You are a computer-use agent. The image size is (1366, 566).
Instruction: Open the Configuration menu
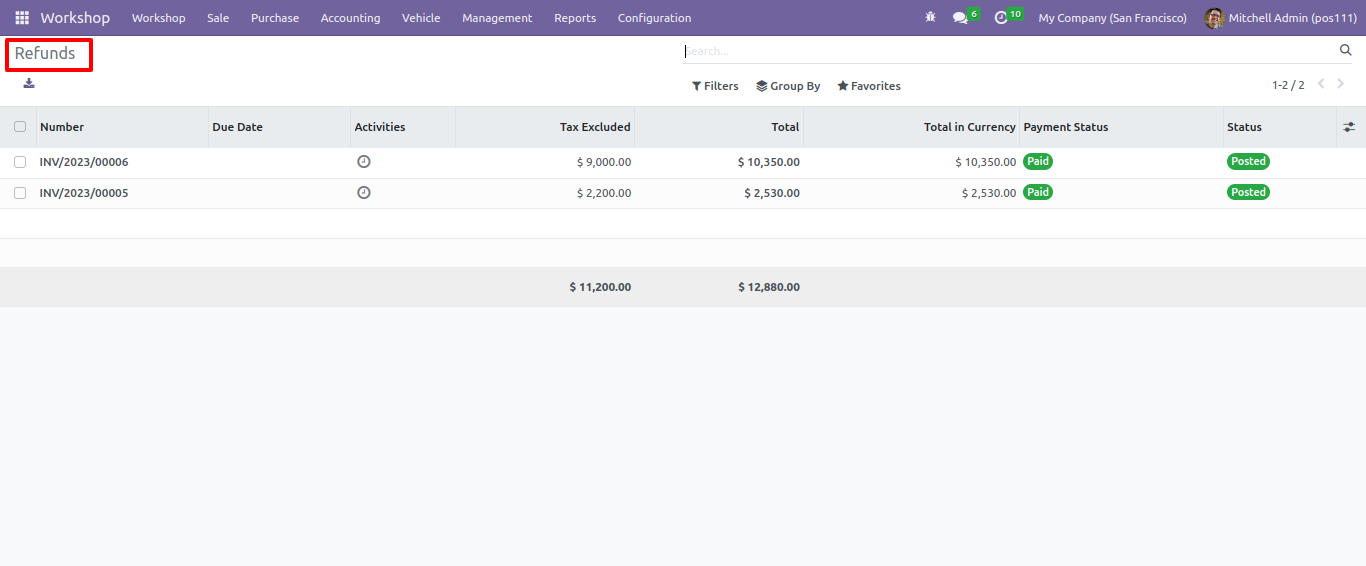(x=654, y=18)
